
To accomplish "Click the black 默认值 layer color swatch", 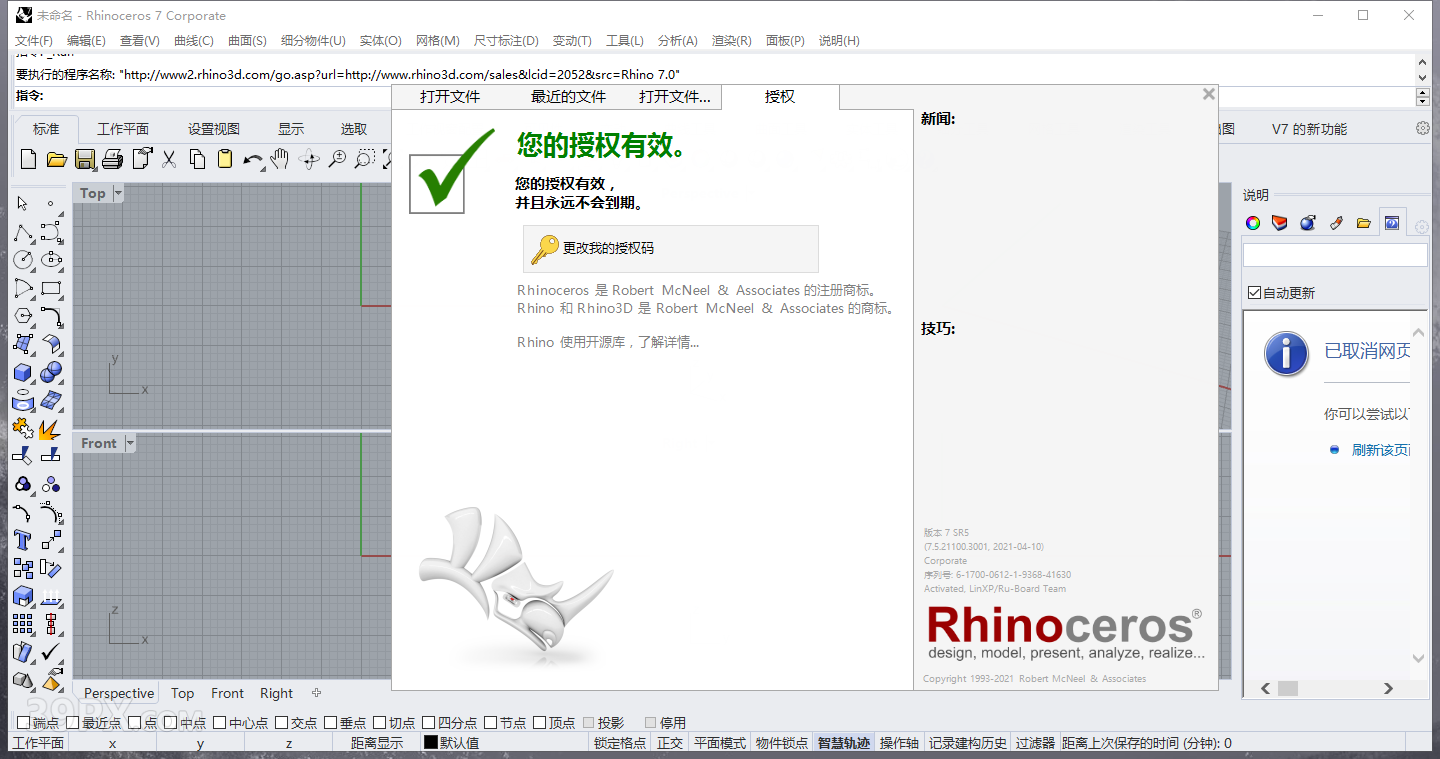I will (431, 743).
